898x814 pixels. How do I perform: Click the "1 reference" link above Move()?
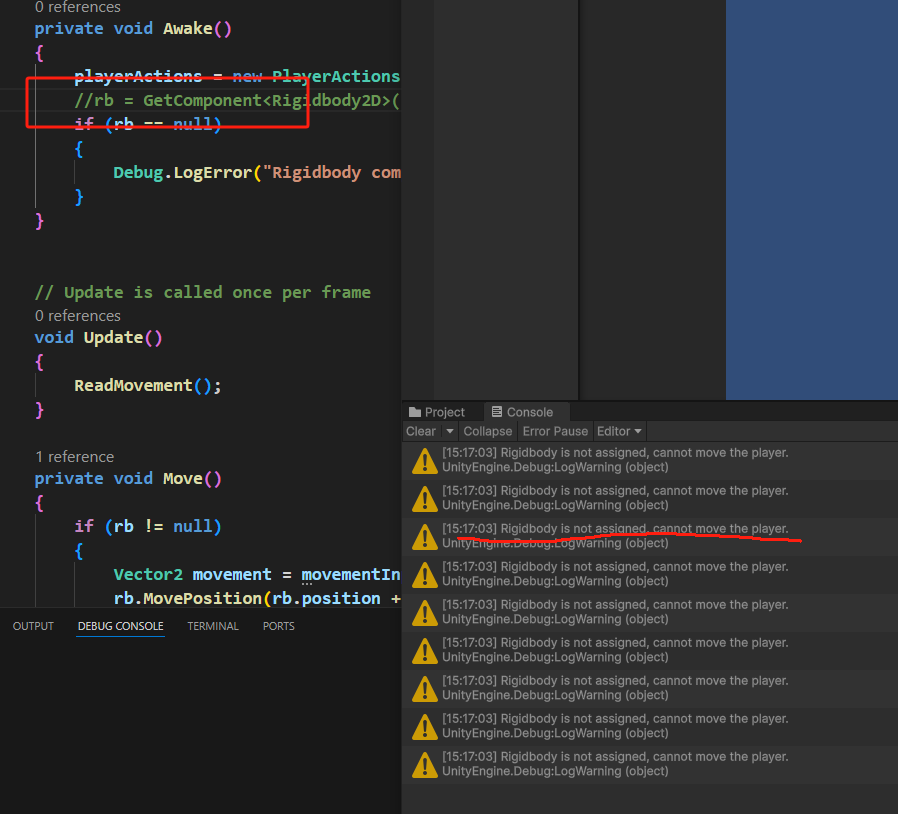[74, 456]
